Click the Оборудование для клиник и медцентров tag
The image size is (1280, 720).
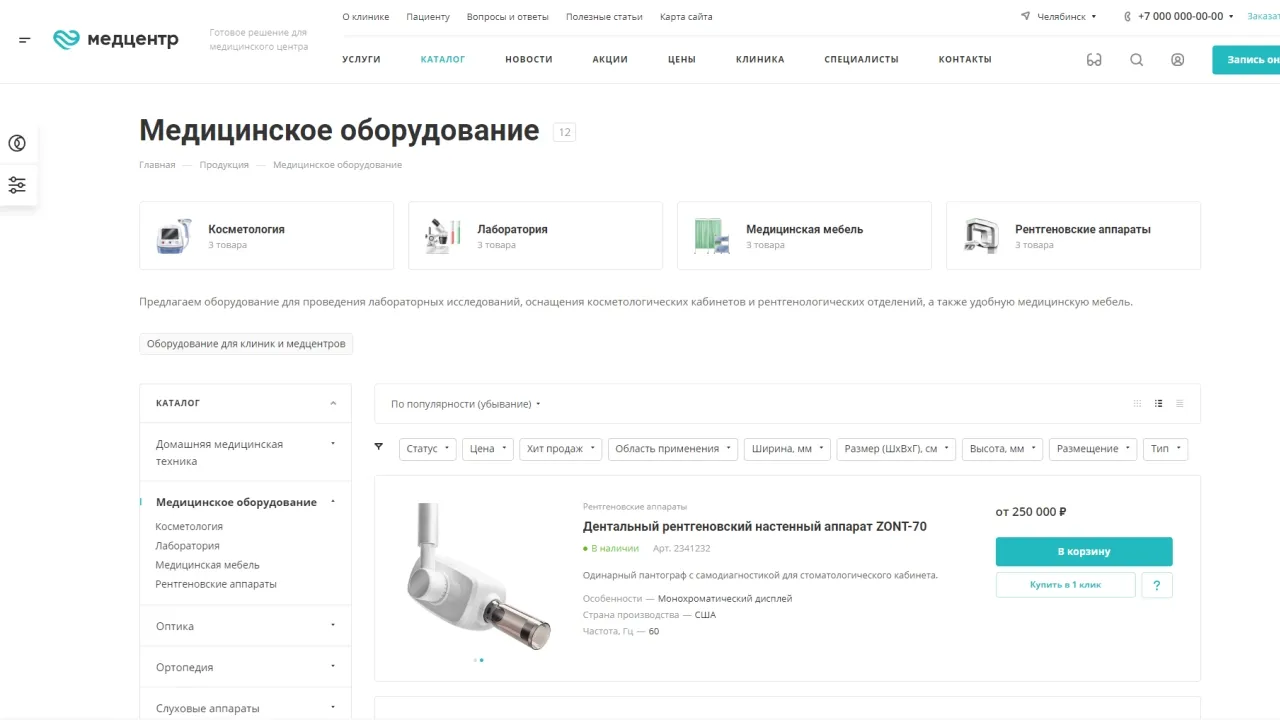(x=246, y=344)
